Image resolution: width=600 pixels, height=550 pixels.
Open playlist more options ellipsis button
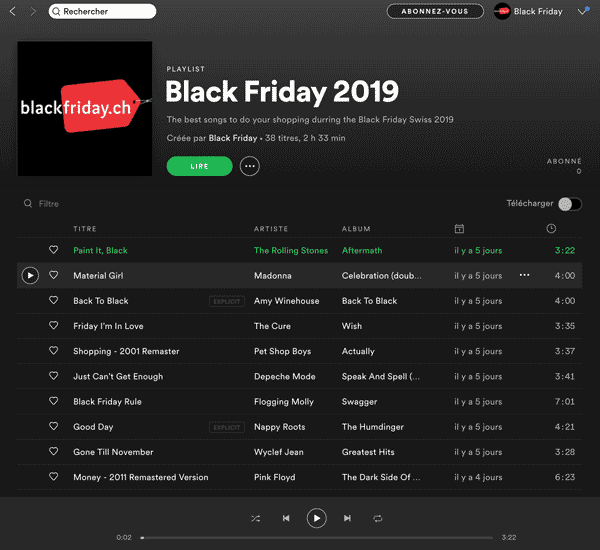pos(249,166)
